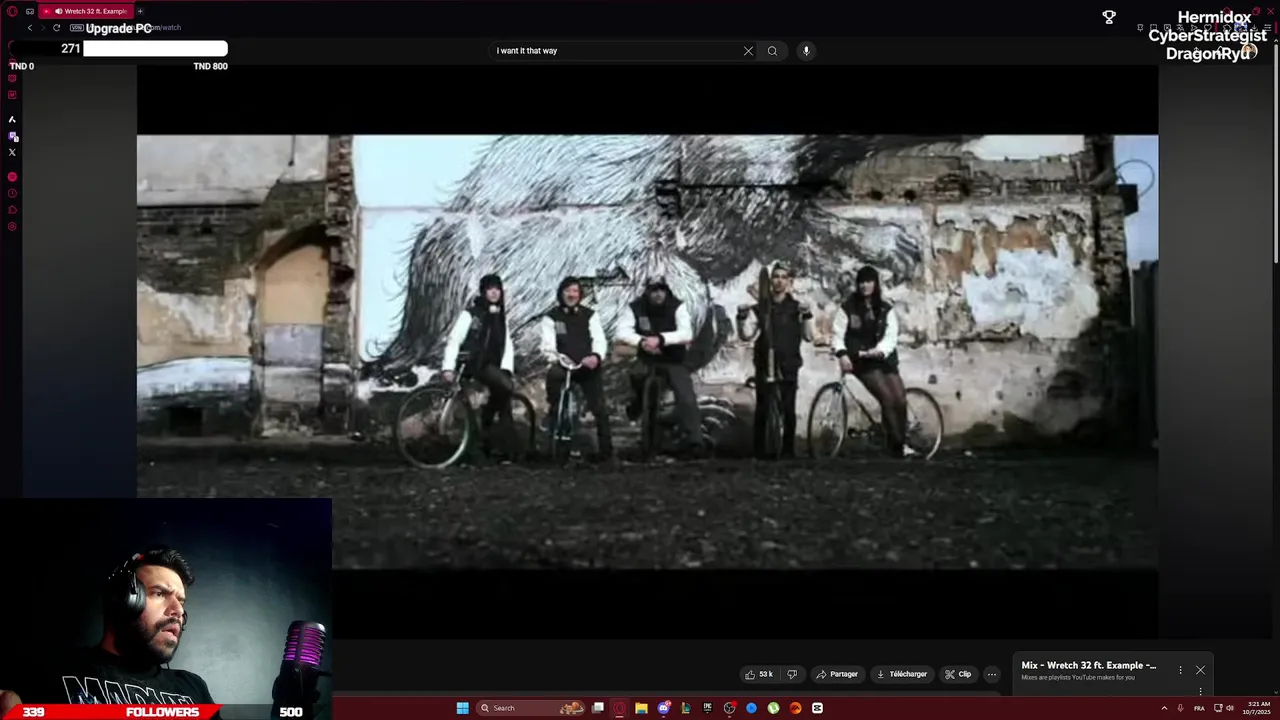Open File Explorer from the taskbar
1280x720 pixels.
pos(641,708)
